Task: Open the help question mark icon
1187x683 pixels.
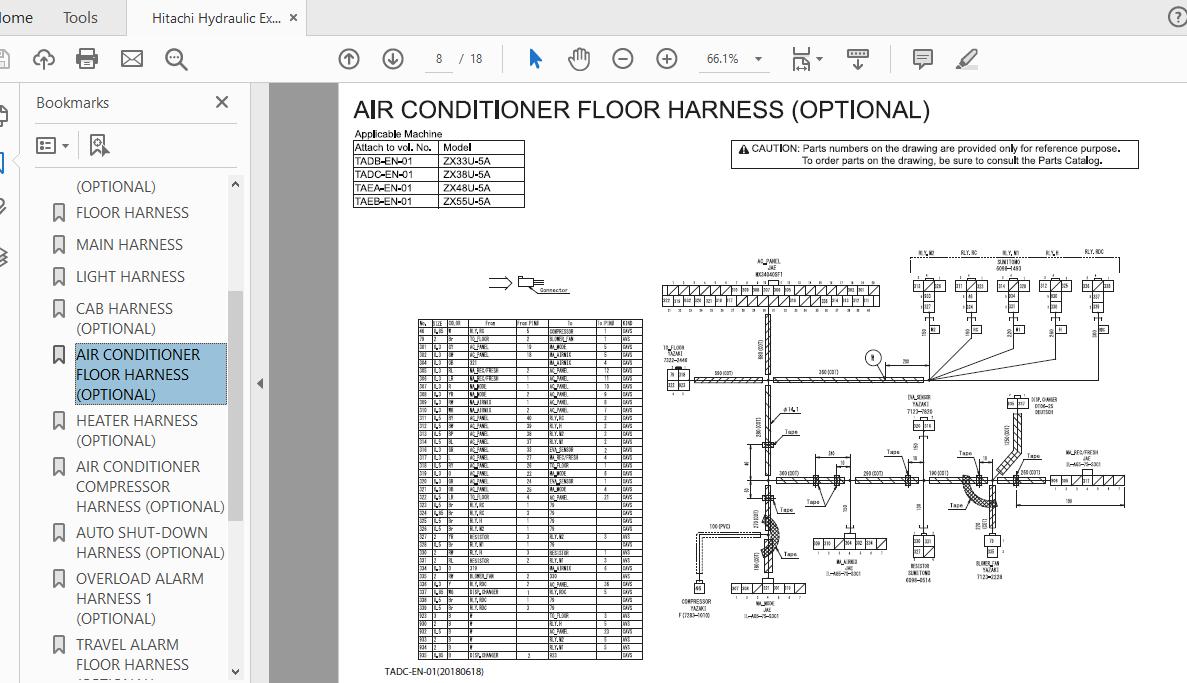Action: point(1178,18)
